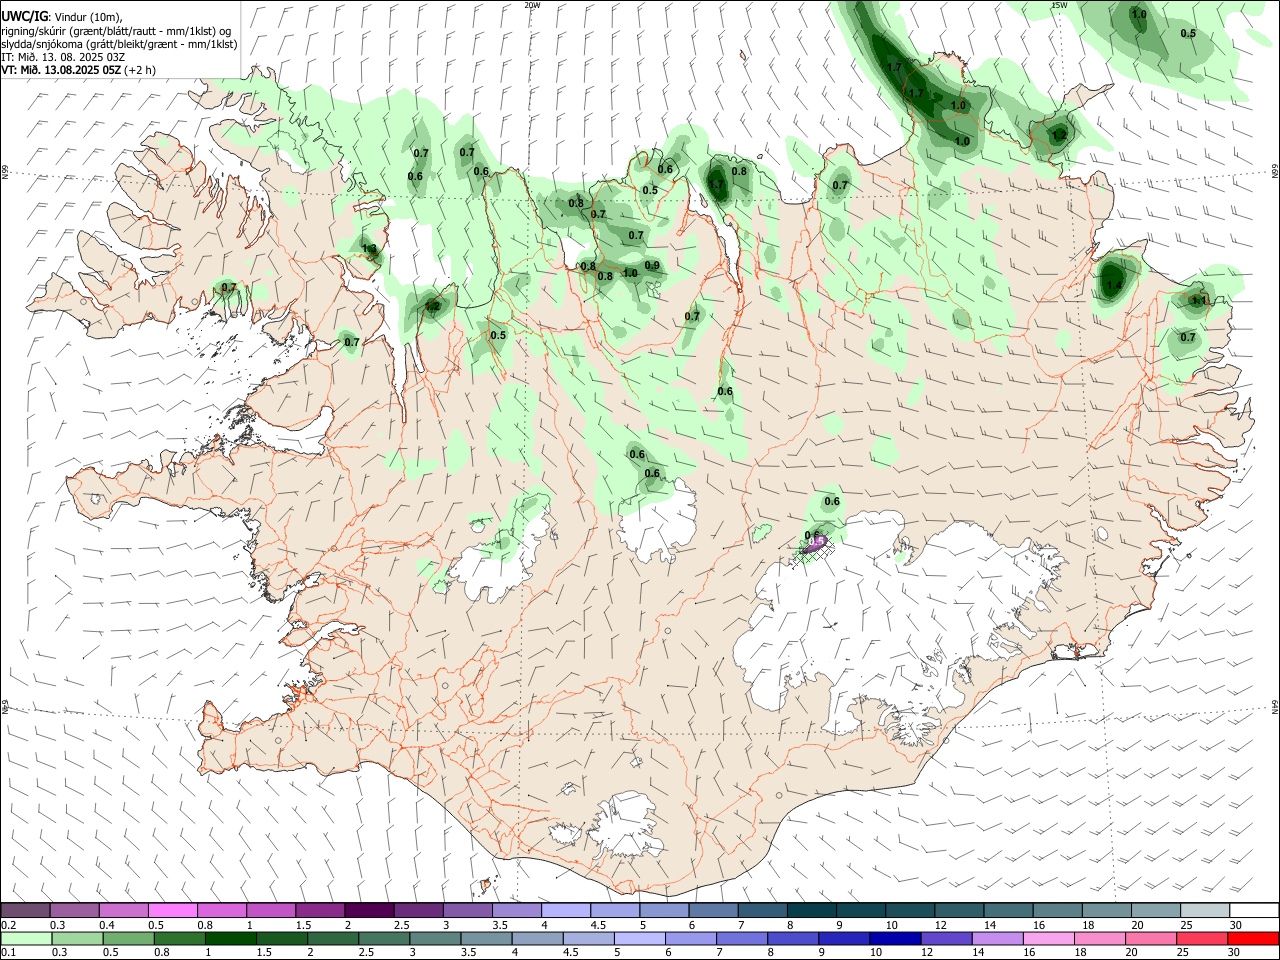Click the 1.3 precipitation value on the map
Viewport: 1280px width, 960px height.
tap(369, 249)
